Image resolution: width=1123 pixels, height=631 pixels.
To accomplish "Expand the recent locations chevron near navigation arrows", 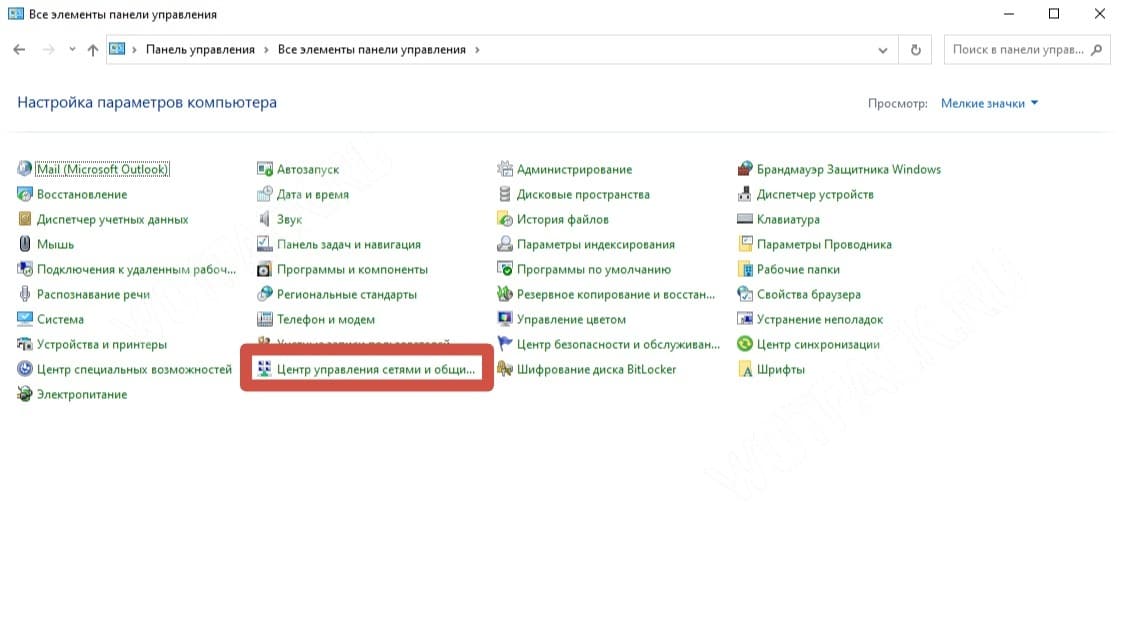I will [x=71, y=50].
